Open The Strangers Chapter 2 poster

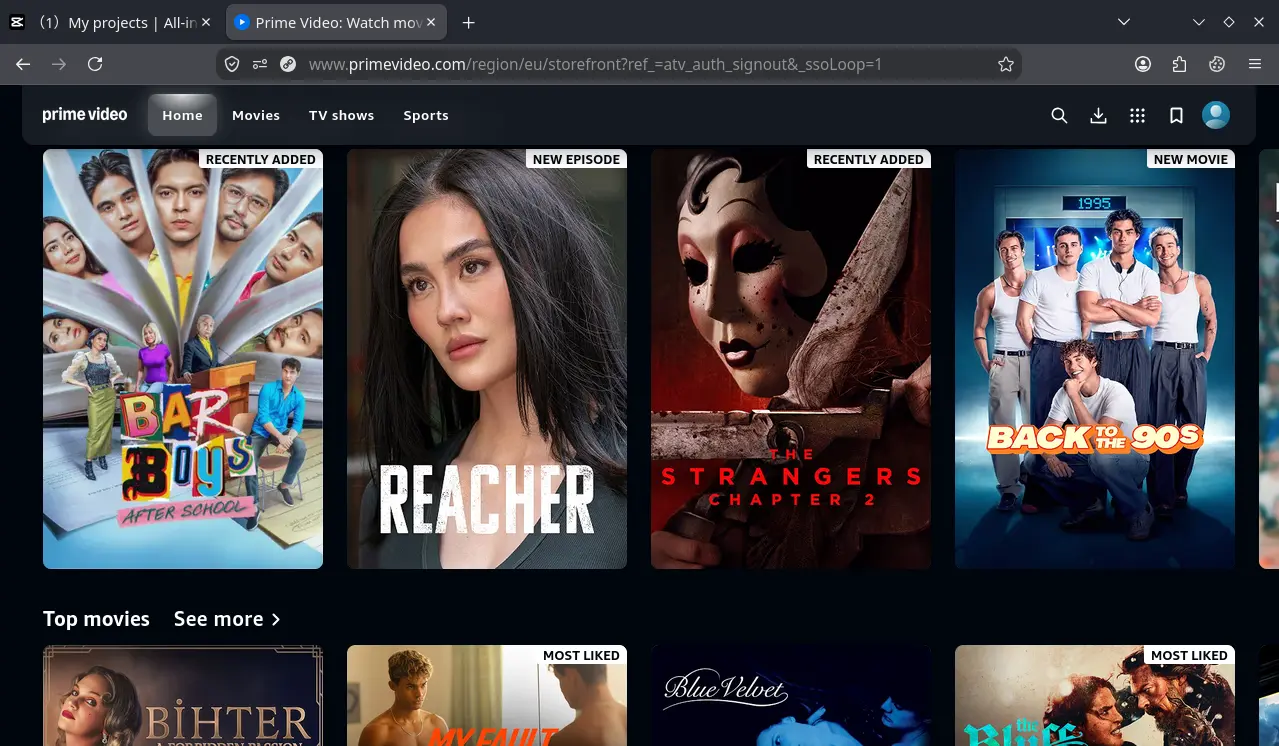(x=791, y=359)
